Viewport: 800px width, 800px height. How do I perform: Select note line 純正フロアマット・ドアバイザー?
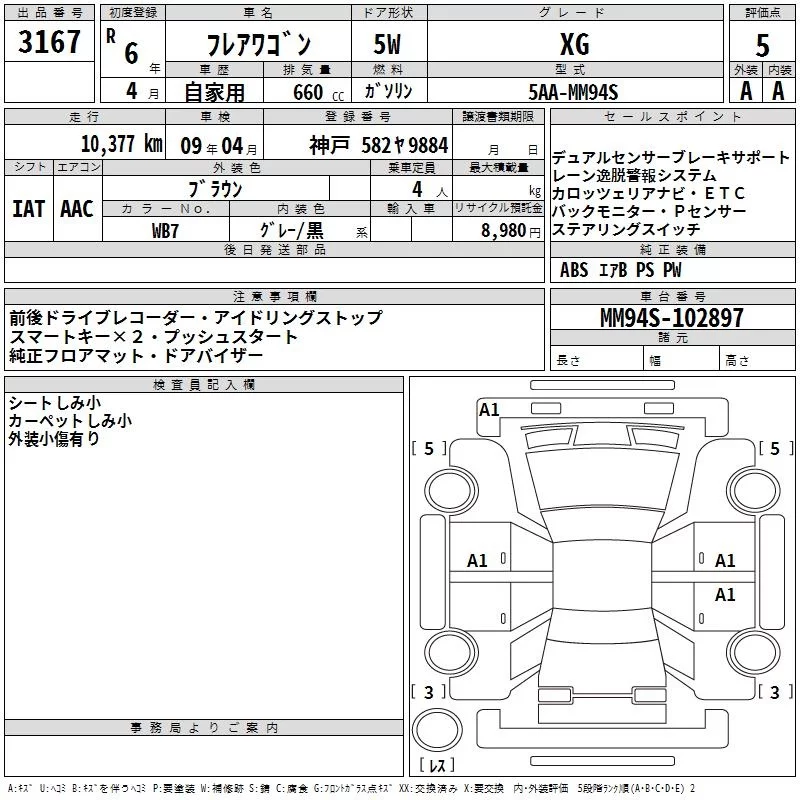coord(136,356)
